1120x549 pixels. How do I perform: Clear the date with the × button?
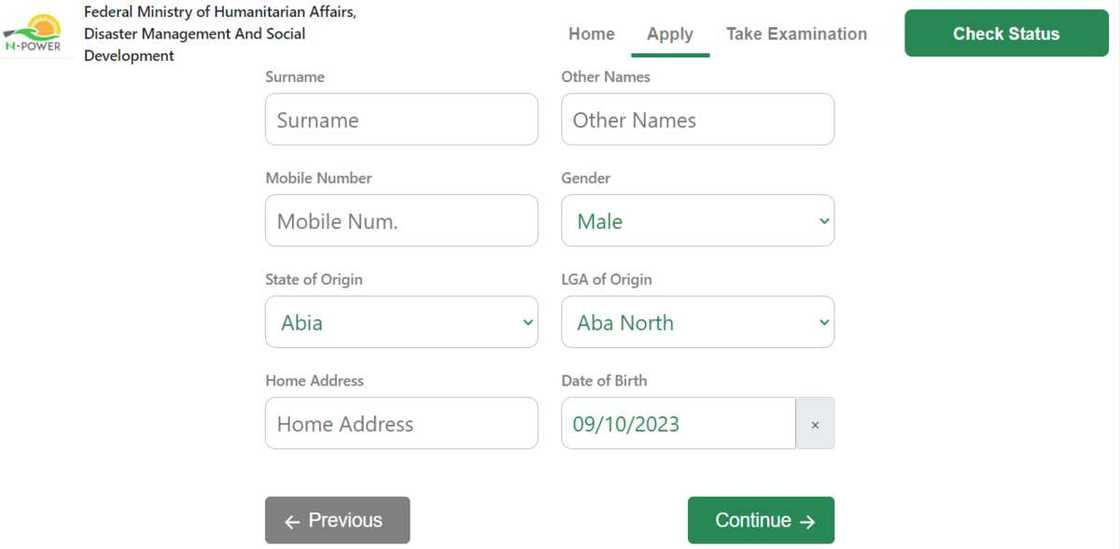point(814,424)
